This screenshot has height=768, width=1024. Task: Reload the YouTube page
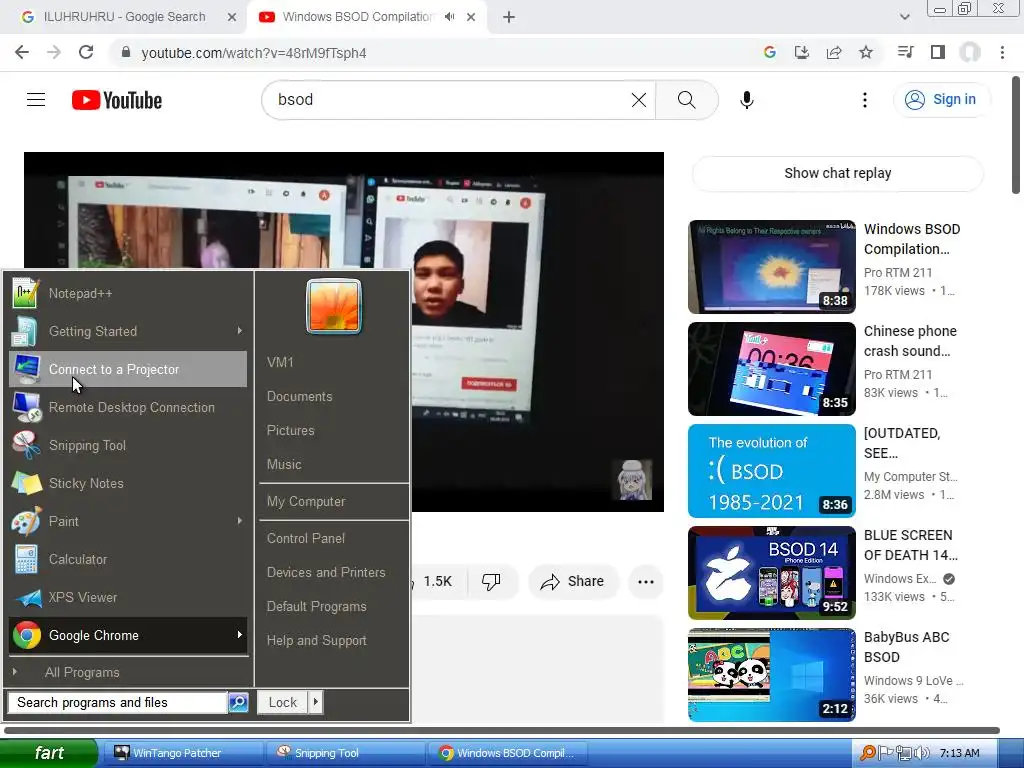pos(86,52)
